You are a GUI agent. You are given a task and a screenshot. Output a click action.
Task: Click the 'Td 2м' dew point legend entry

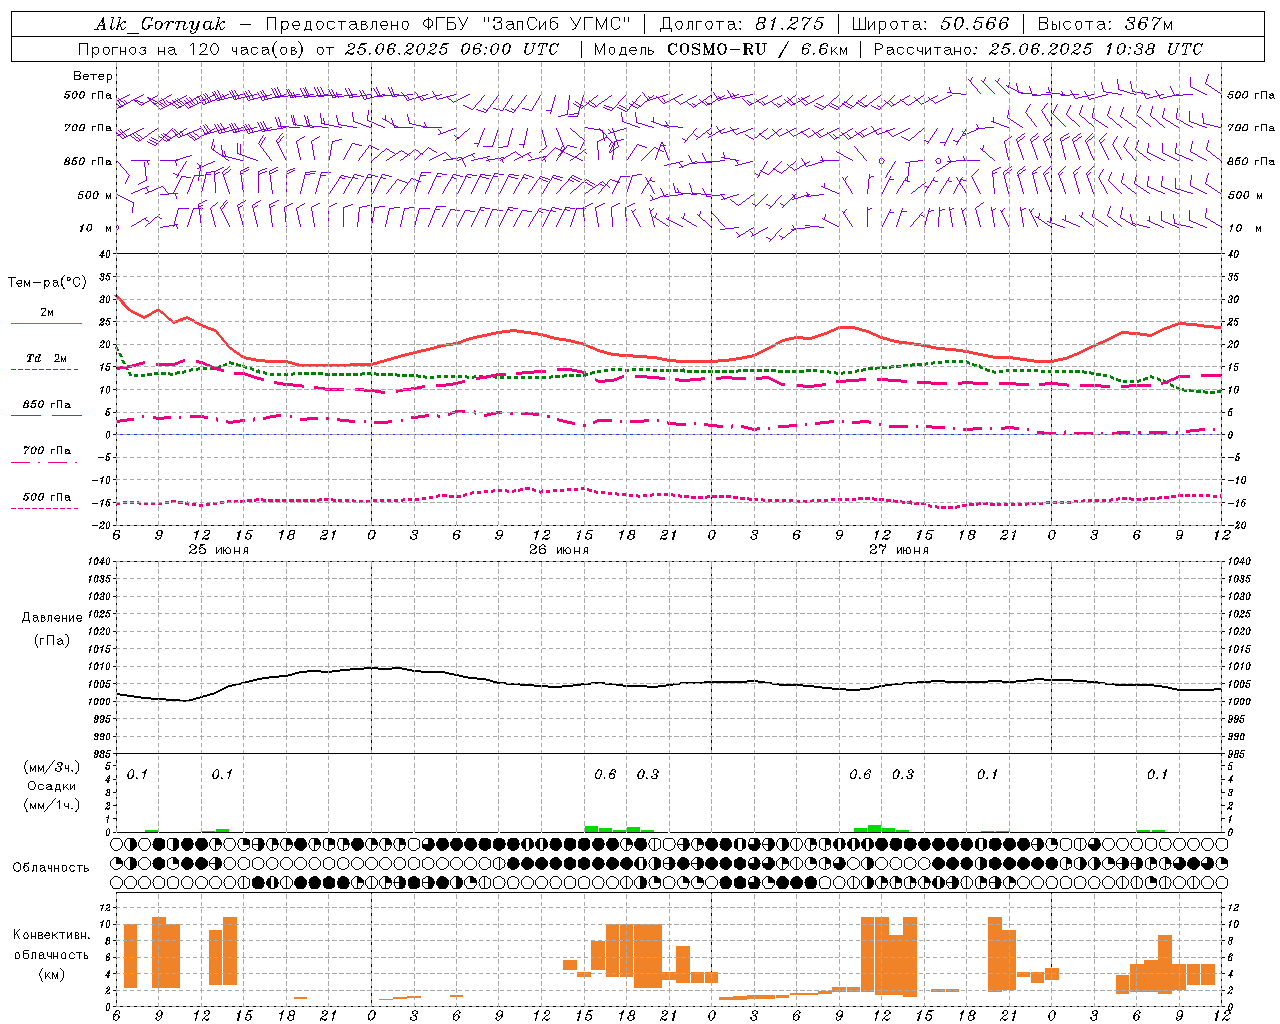coord(47,358)
